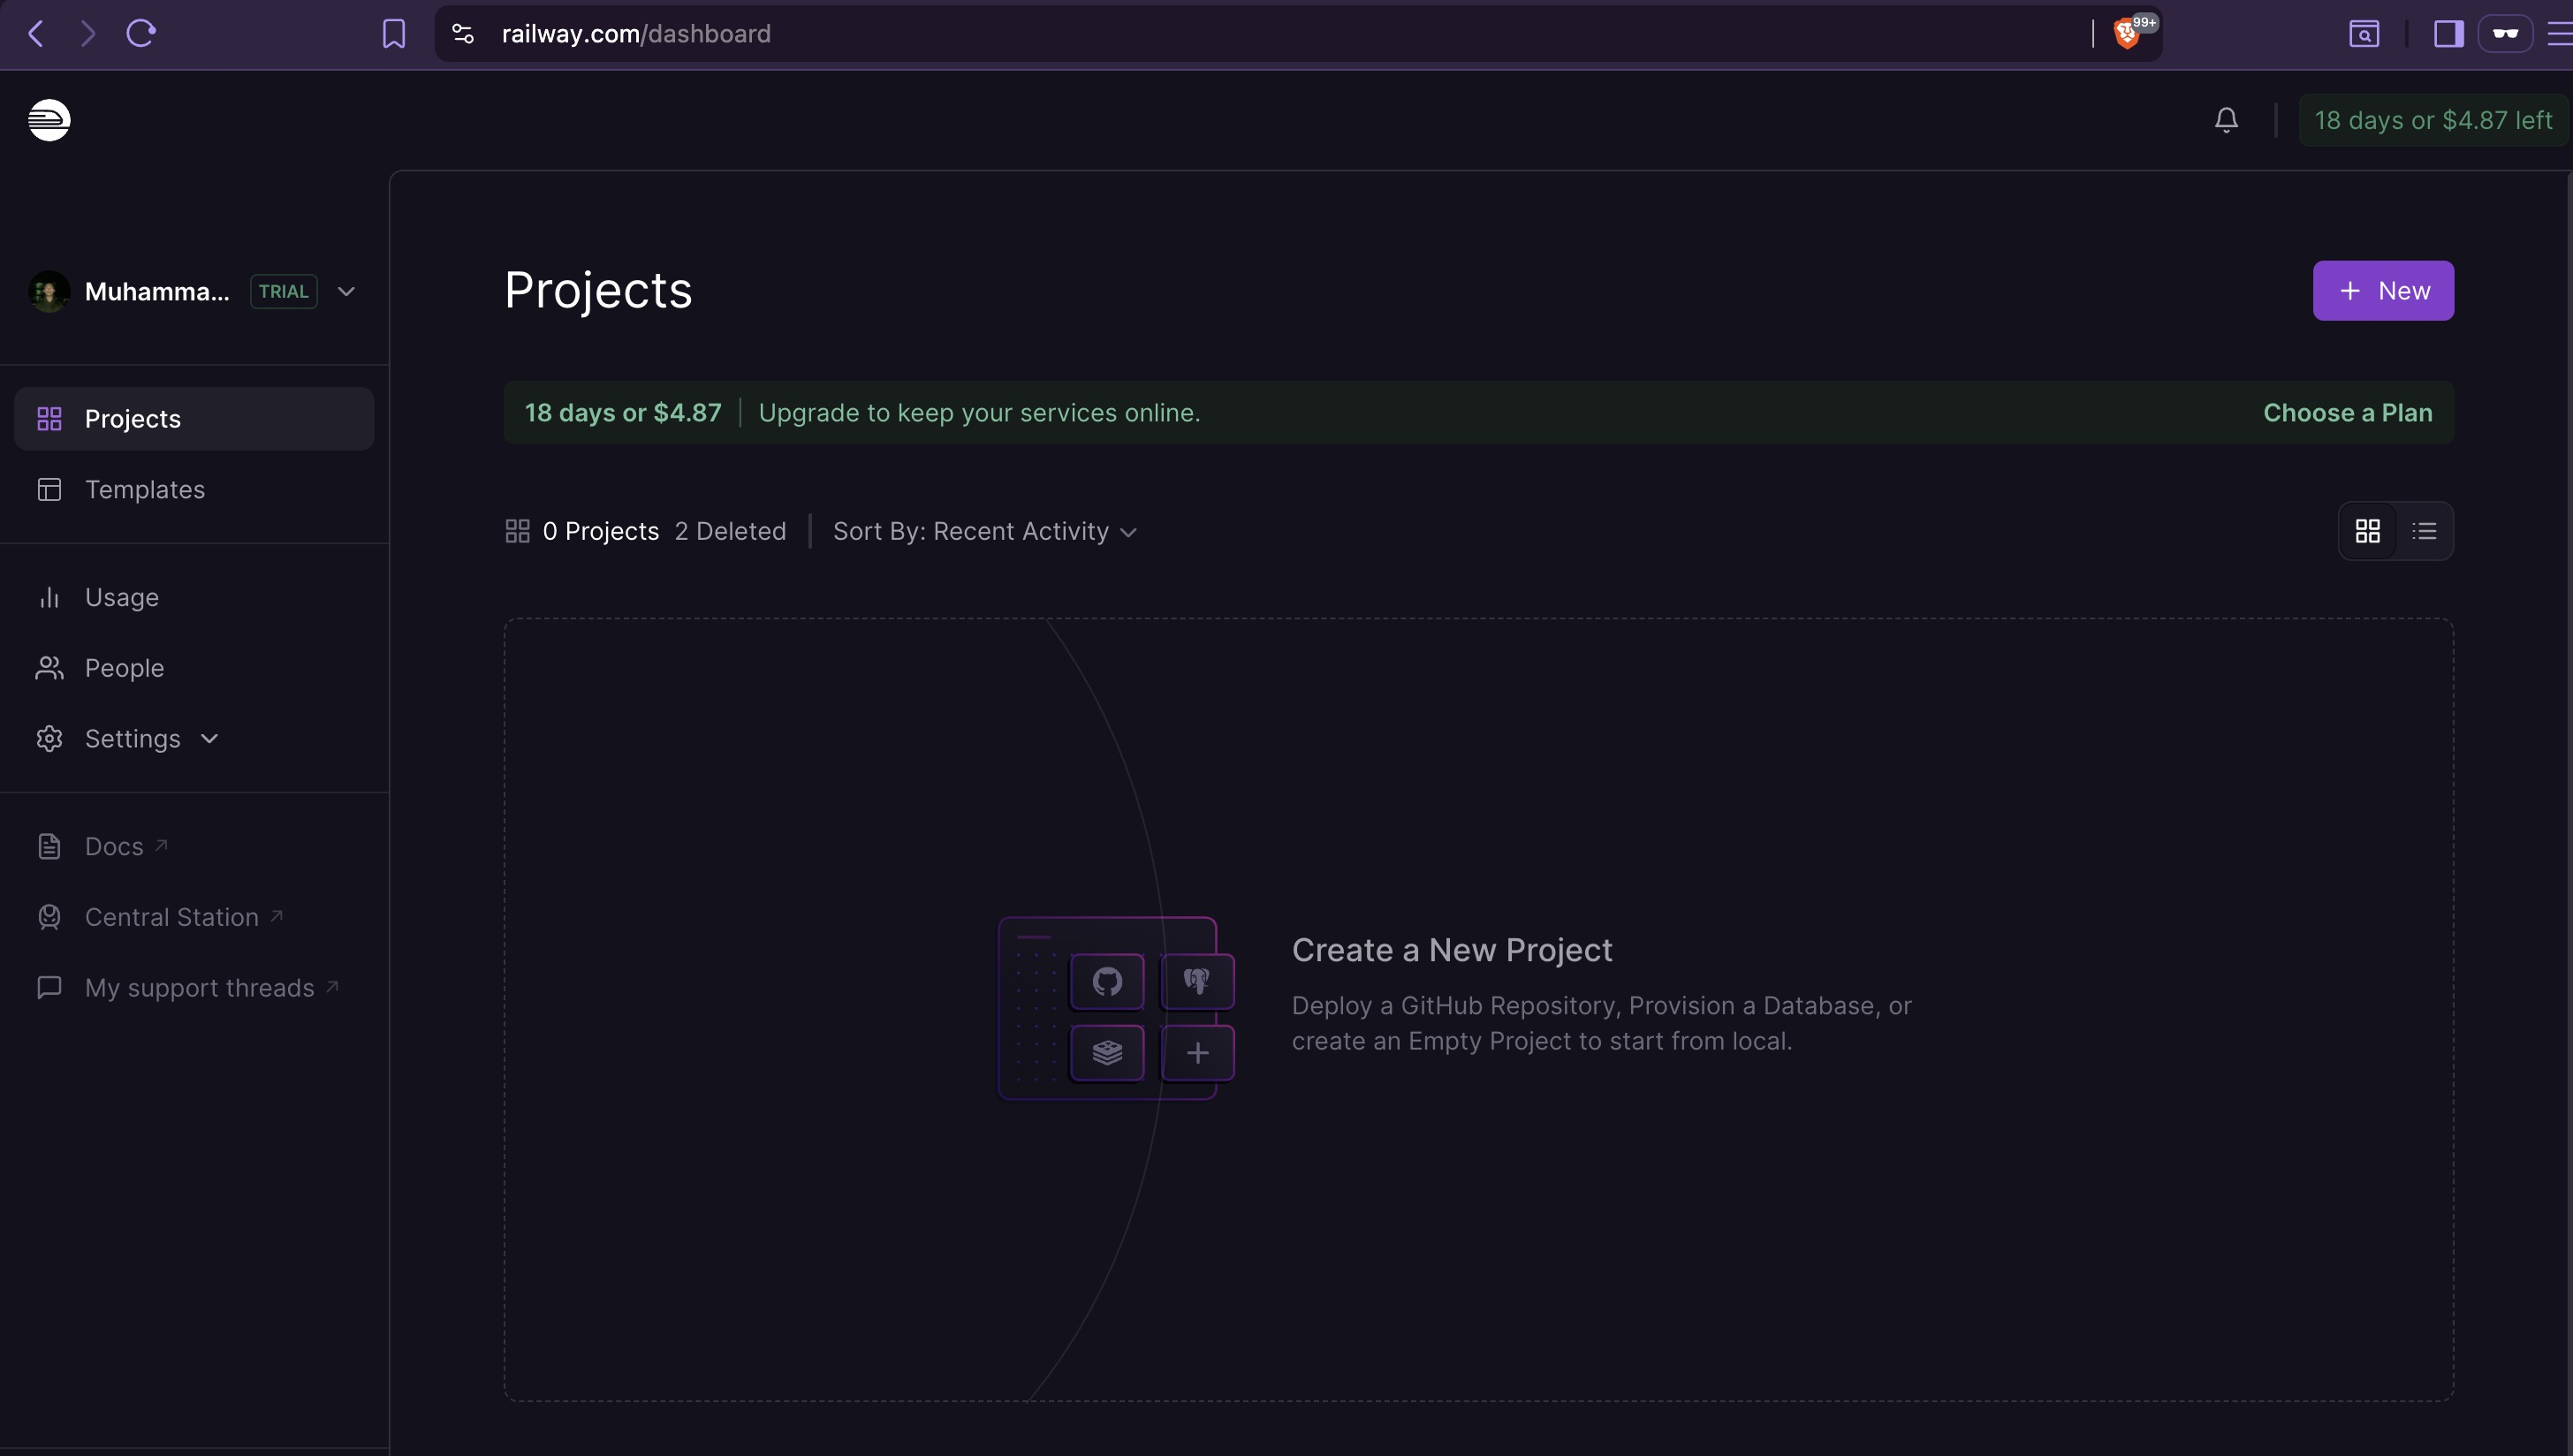Click Choose a Plan link
The width and height of the screenshot is (2573, 1456).
(2347, 413)
